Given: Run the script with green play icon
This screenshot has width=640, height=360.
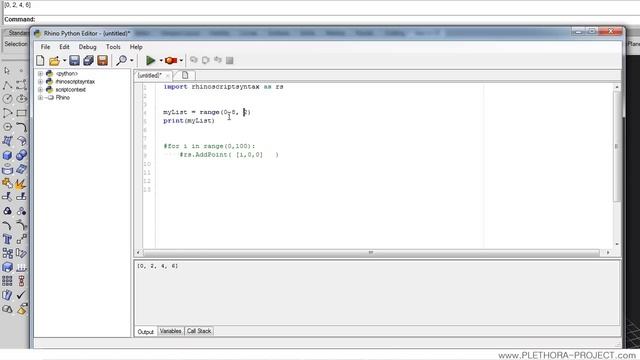Looking at the screenshot, I should pos(151,60).
